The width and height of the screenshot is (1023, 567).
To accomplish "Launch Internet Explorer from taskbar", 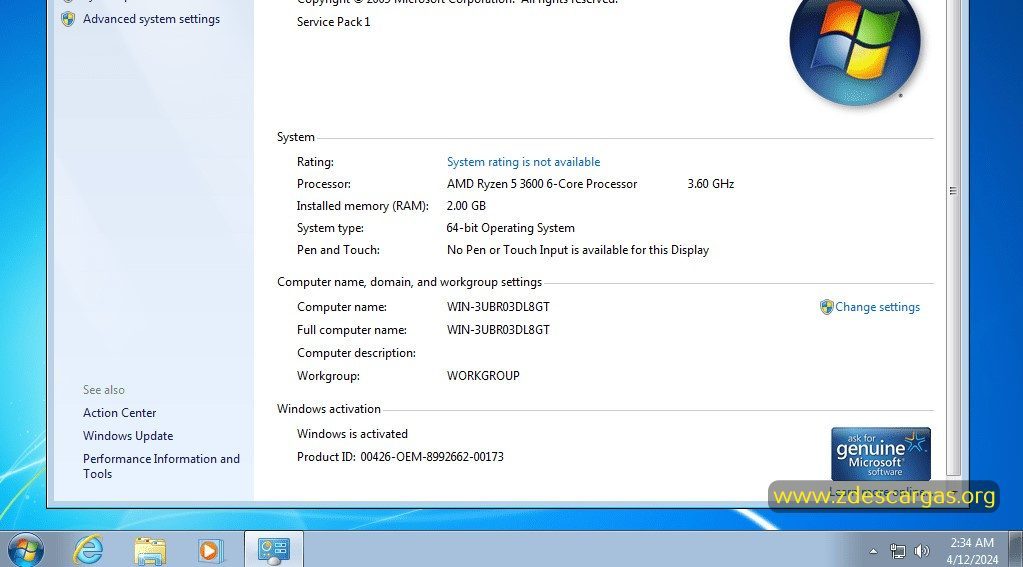I will [88, 549].
